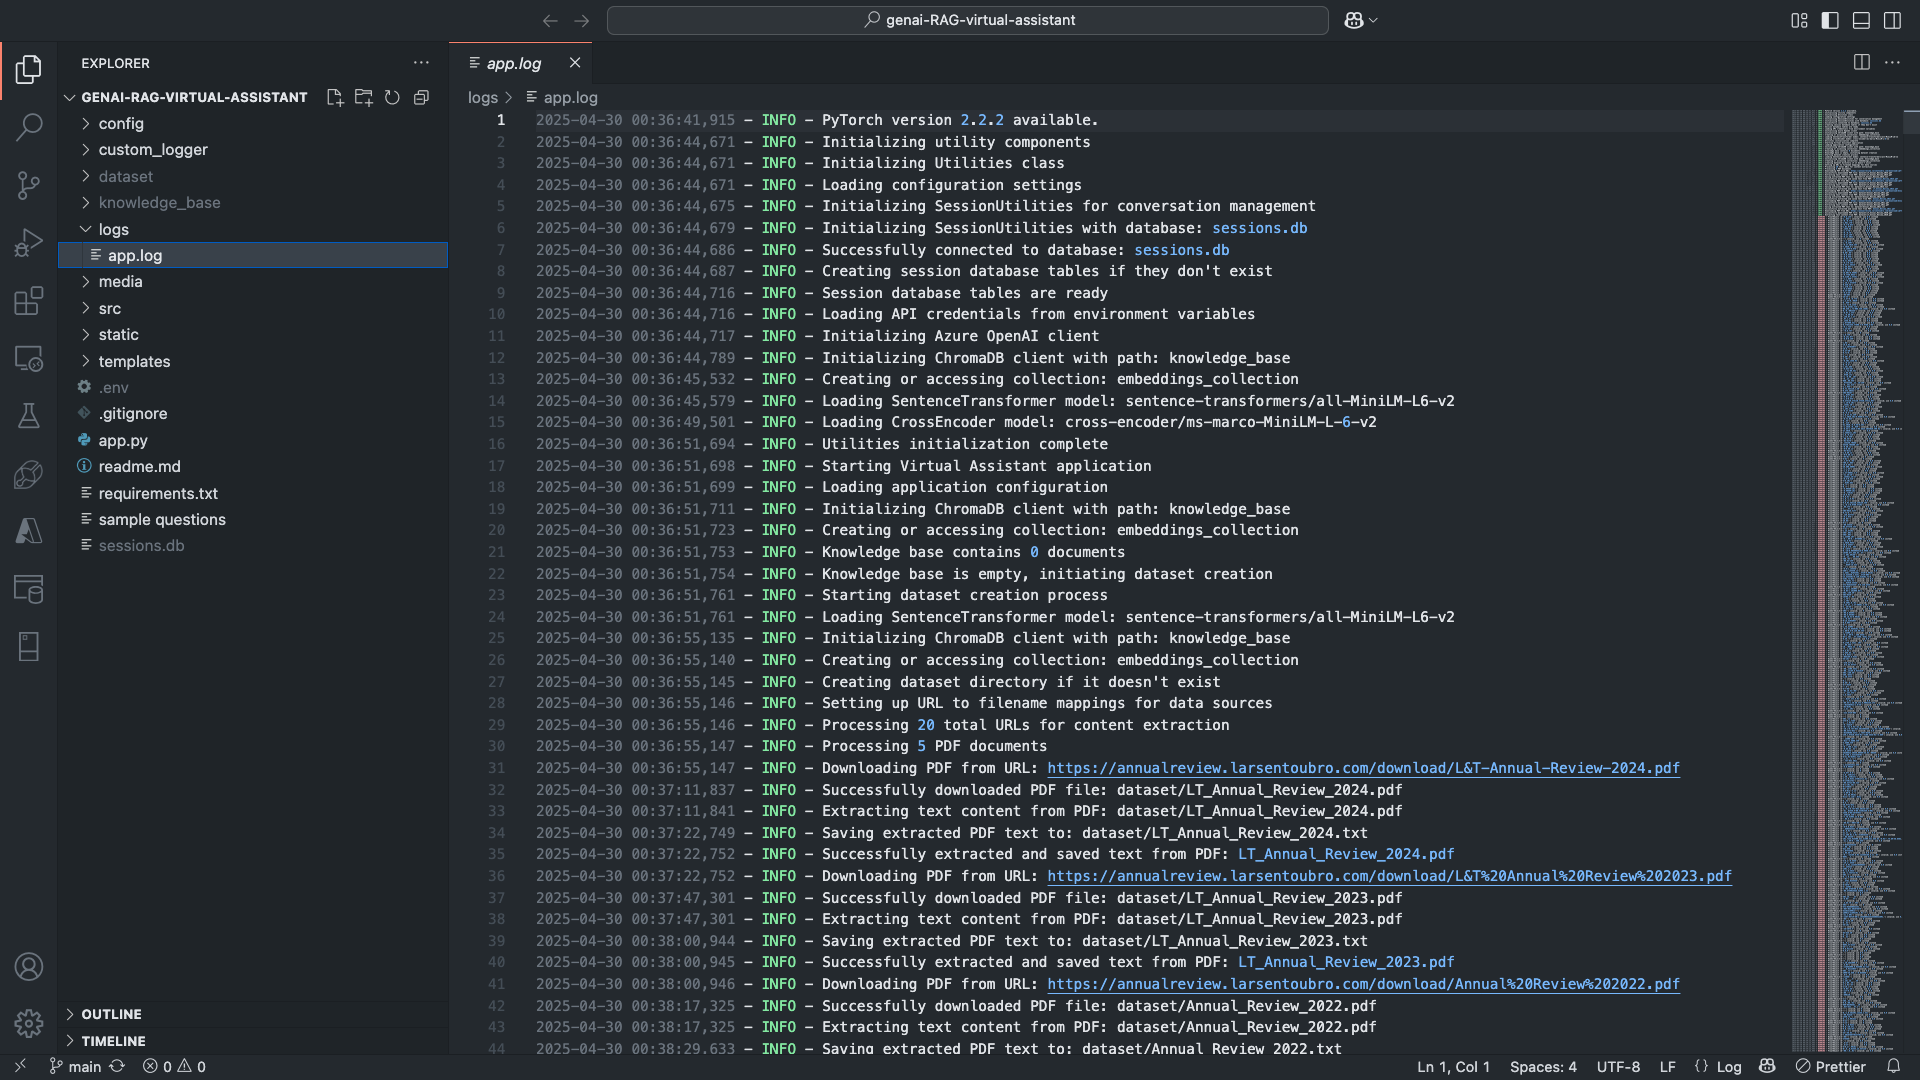Collapse the logs folder
This screenshot has width=1920, height=1080.
[253, 229]
